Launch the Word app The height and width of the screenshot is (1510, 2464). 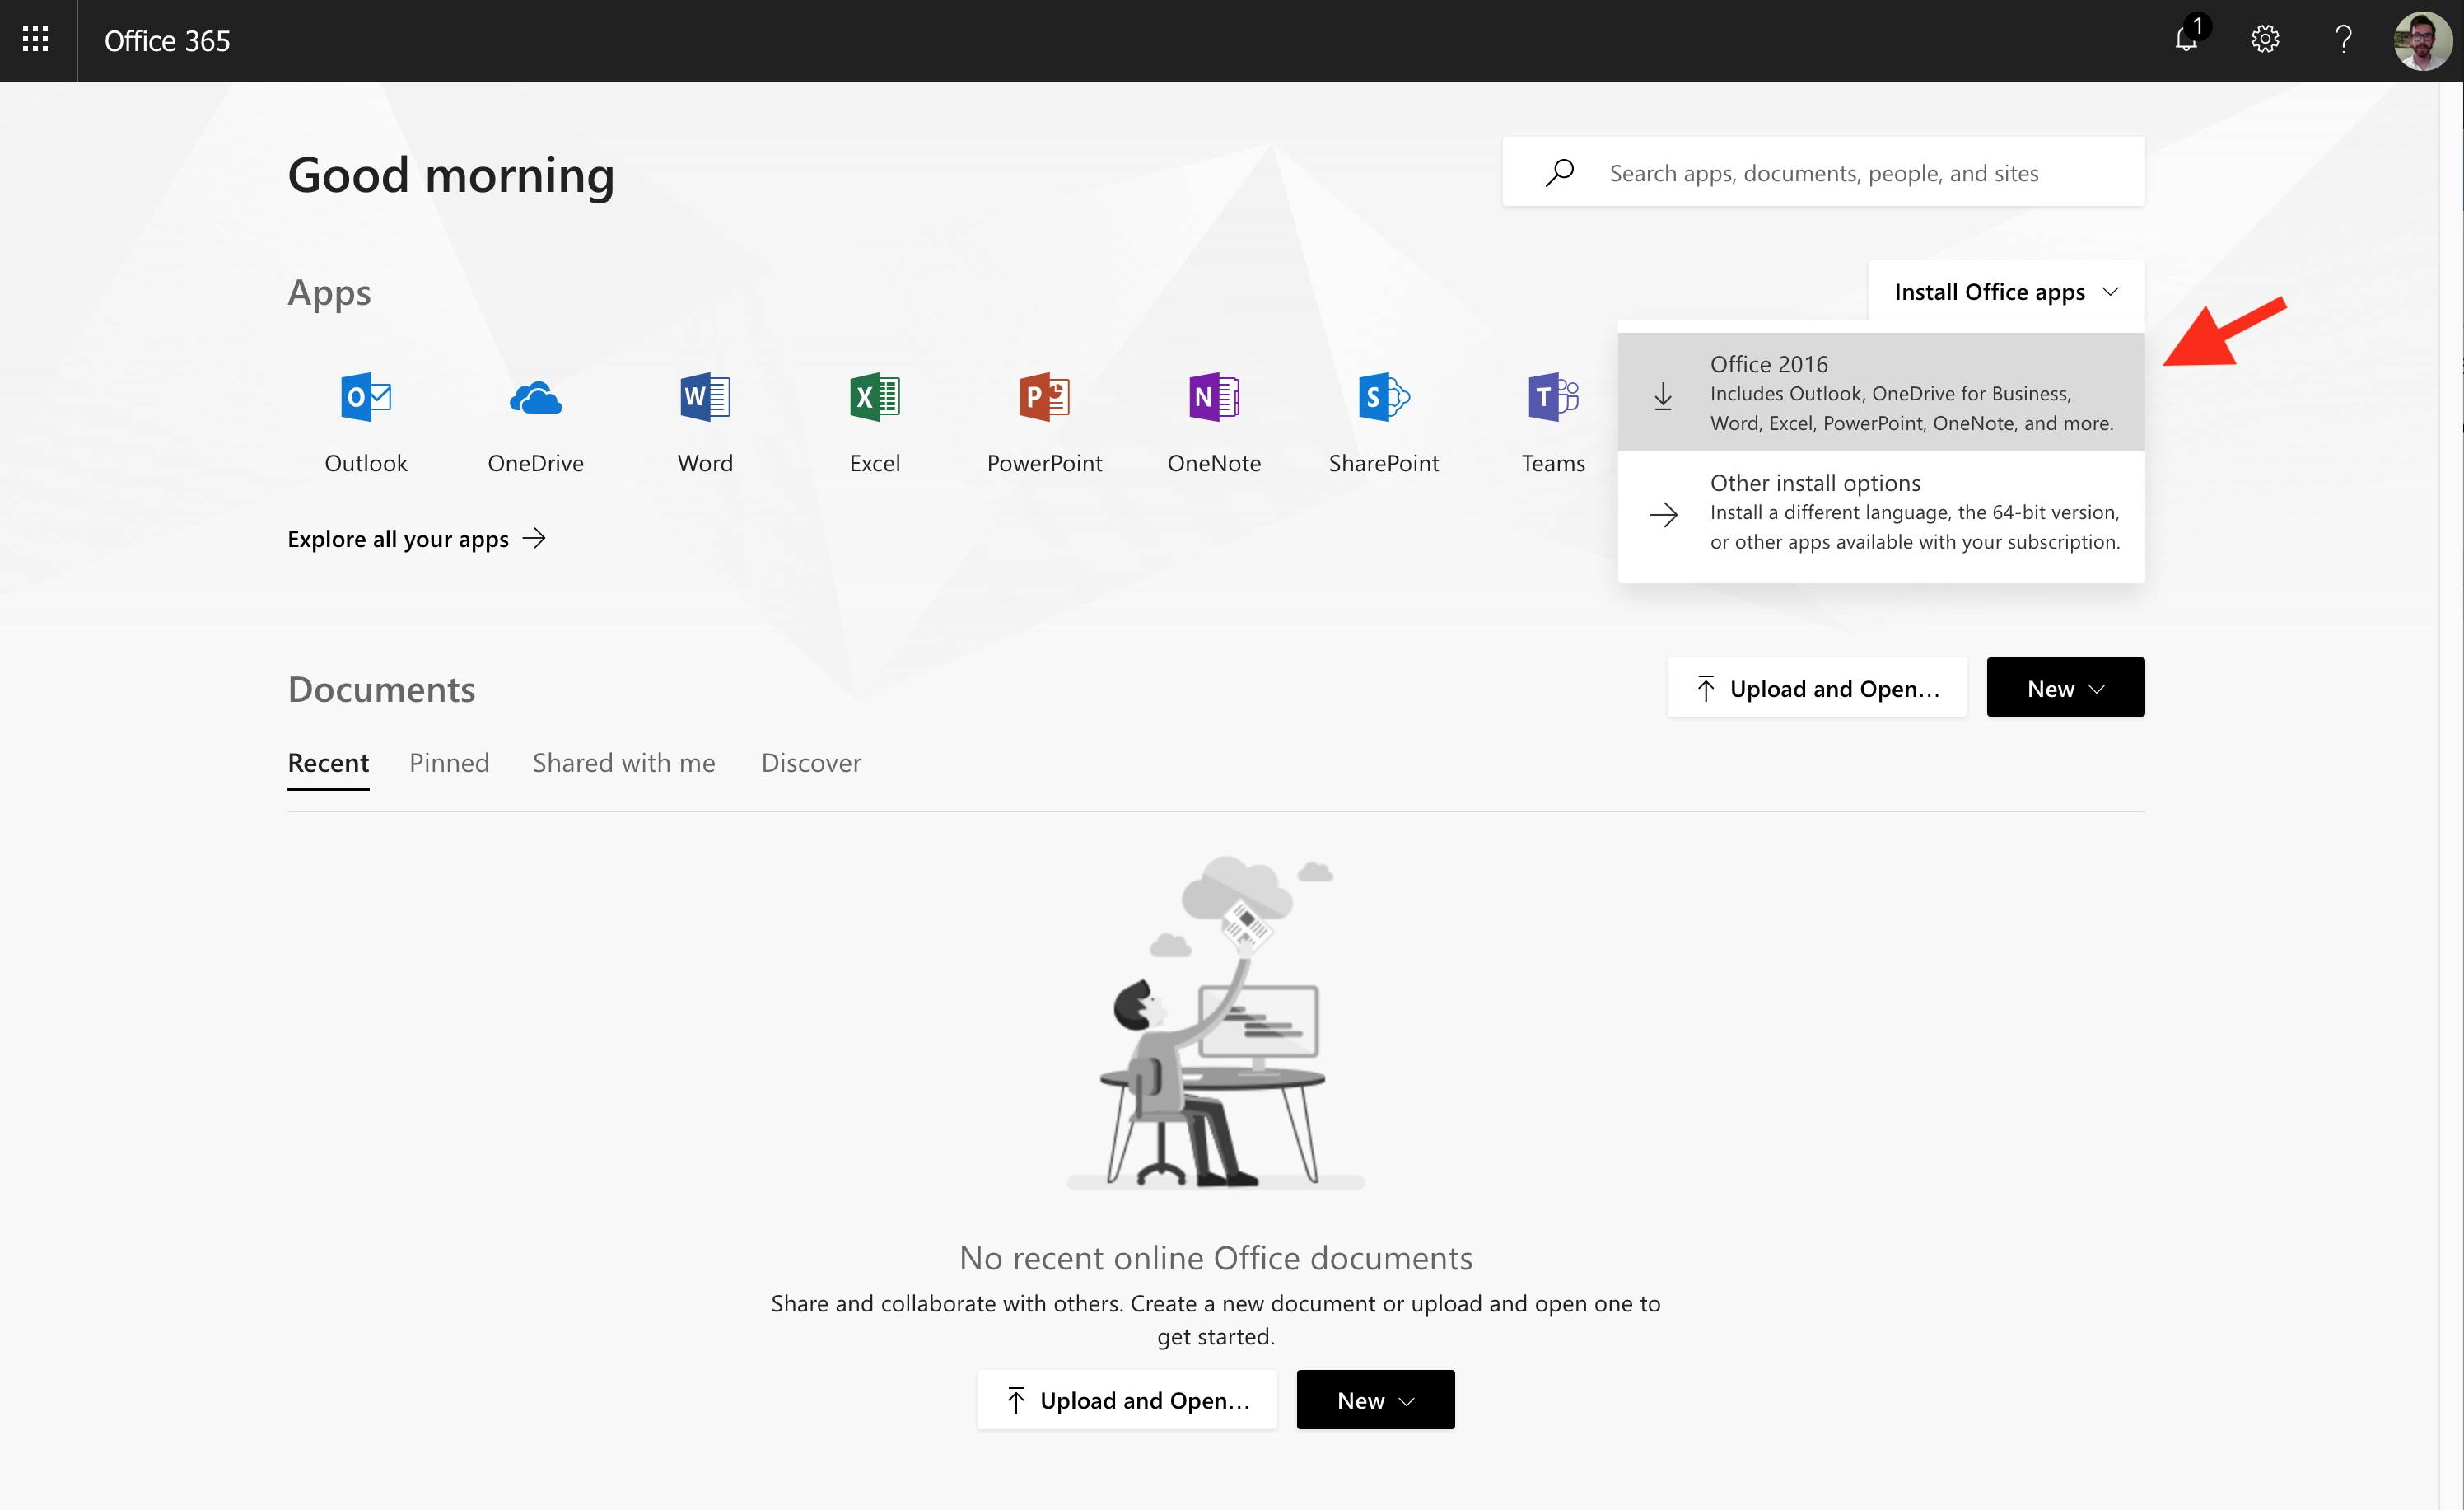705,422
